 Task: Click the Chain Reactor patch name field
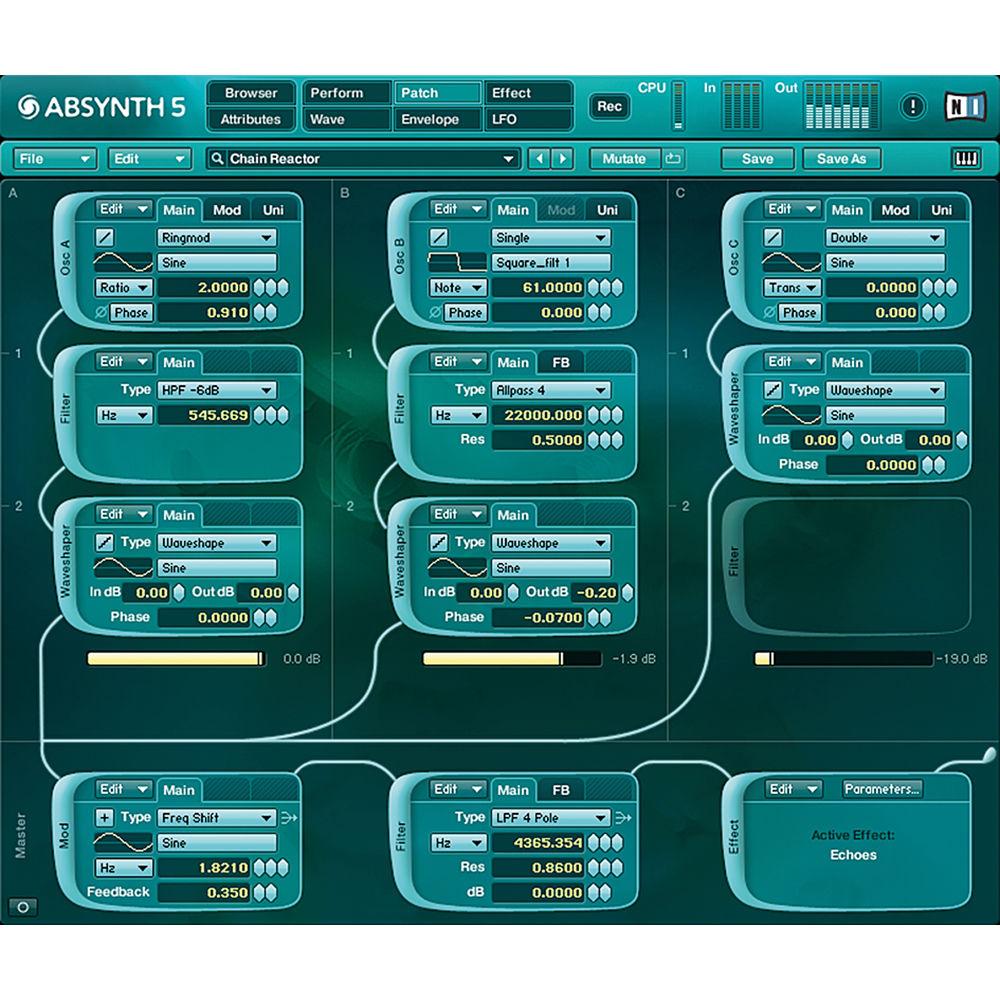[x=360, y=158]
